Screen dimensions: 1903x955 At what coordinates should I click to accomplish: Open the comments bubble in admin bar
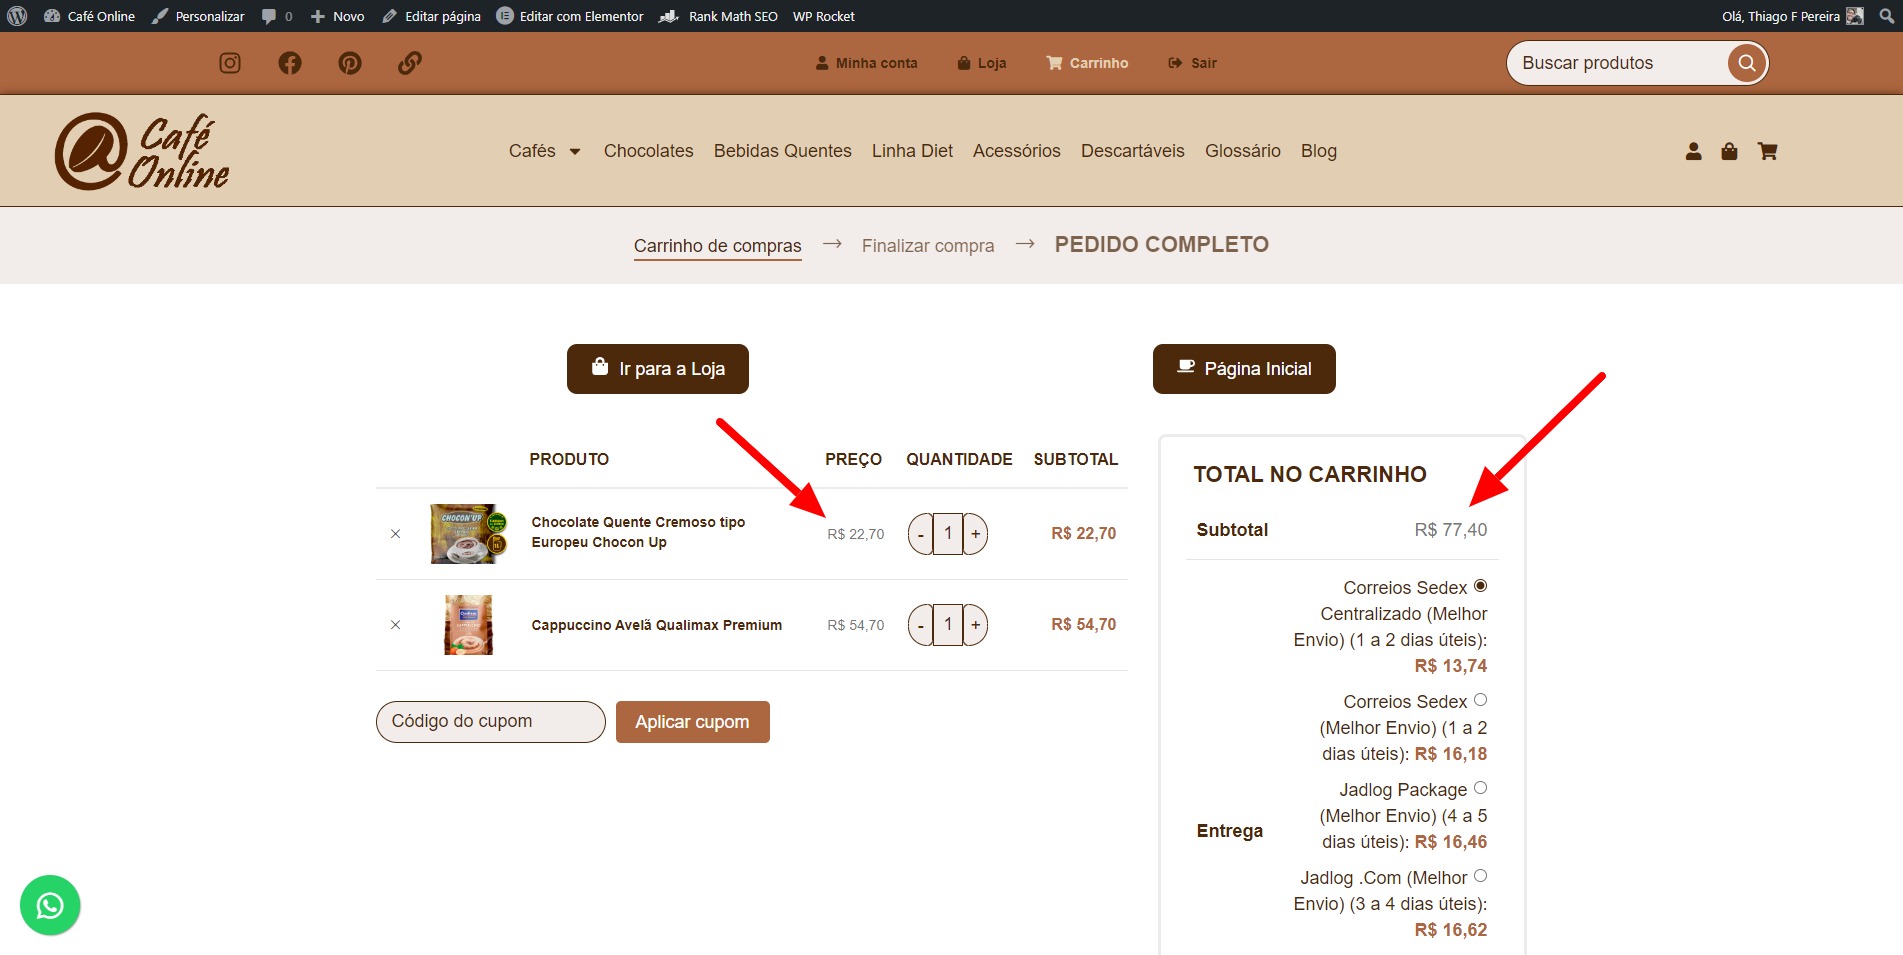coord(277,16)
